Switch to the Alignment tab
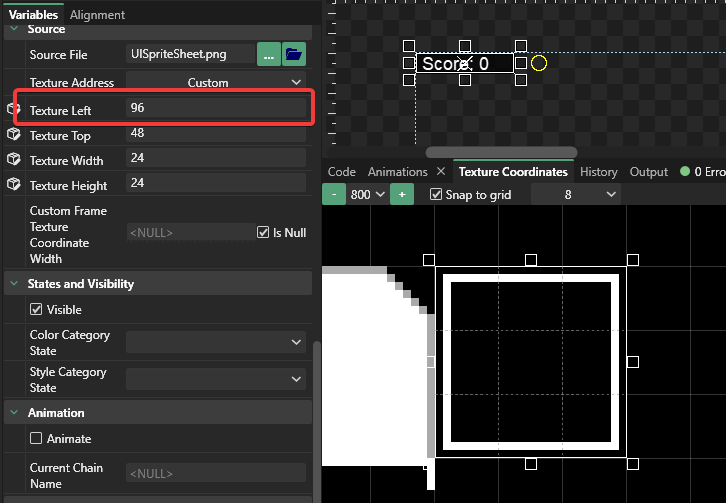This screenshot has width=726, height=503. coord(98,15)
